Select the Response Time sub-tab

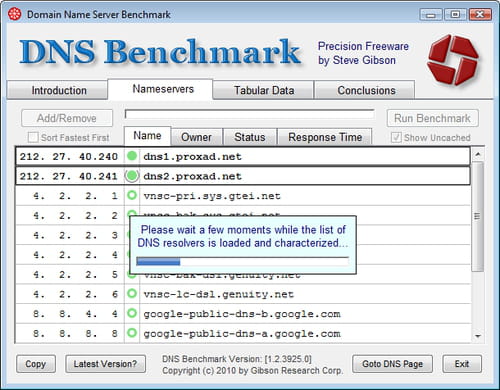(x=325, y=137)
